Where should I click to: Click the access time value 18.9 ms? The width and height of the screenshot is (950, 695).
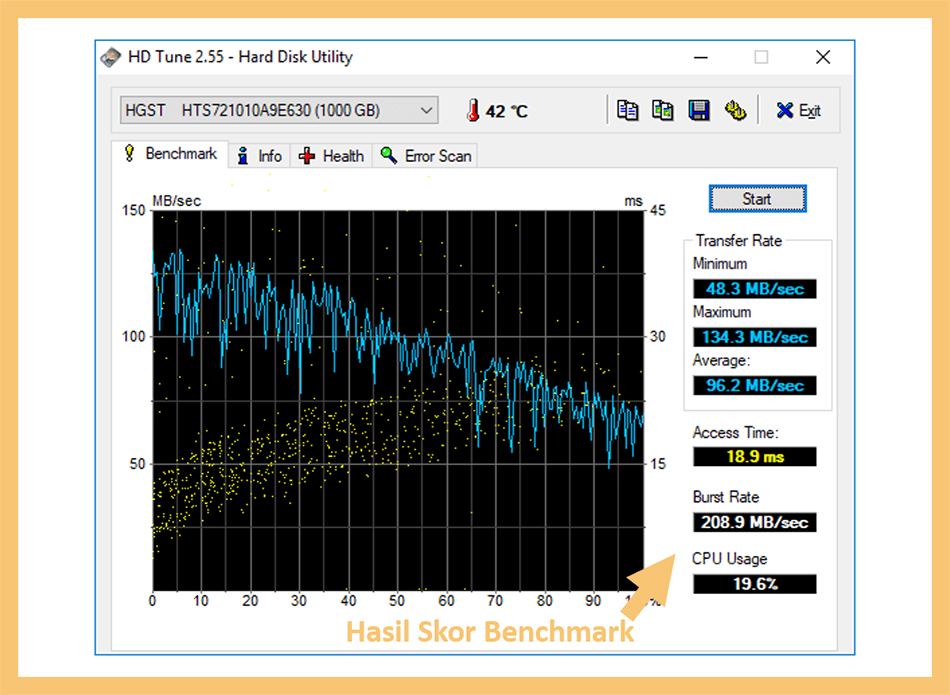pyautogui.click(x=755, y=456)
